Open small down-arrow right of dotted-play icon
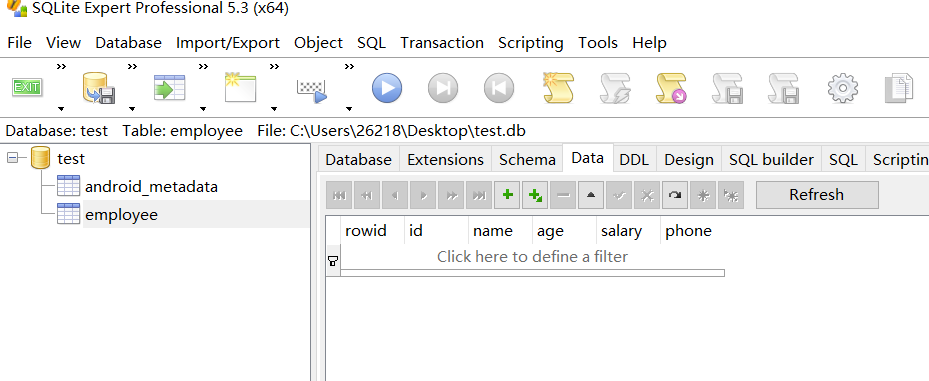Screen dimensions: 929x381 click(x=349, y=108)
